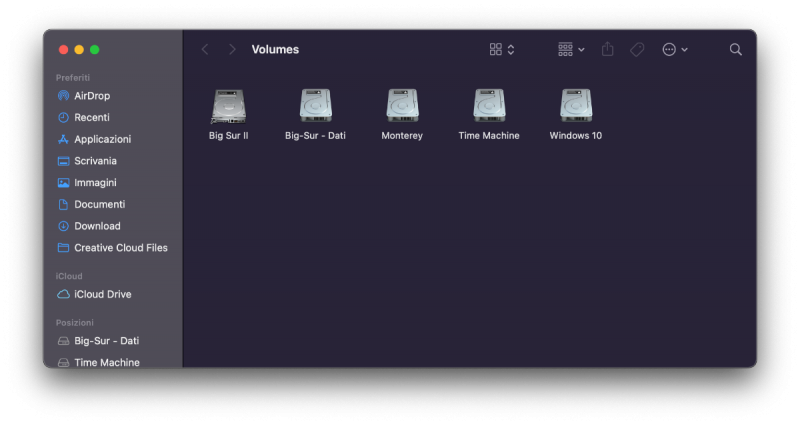The height and width of the screenshot is (425, 800).
Task: Select the Big Sur II drive icon
Action: (x=229, y=106)
